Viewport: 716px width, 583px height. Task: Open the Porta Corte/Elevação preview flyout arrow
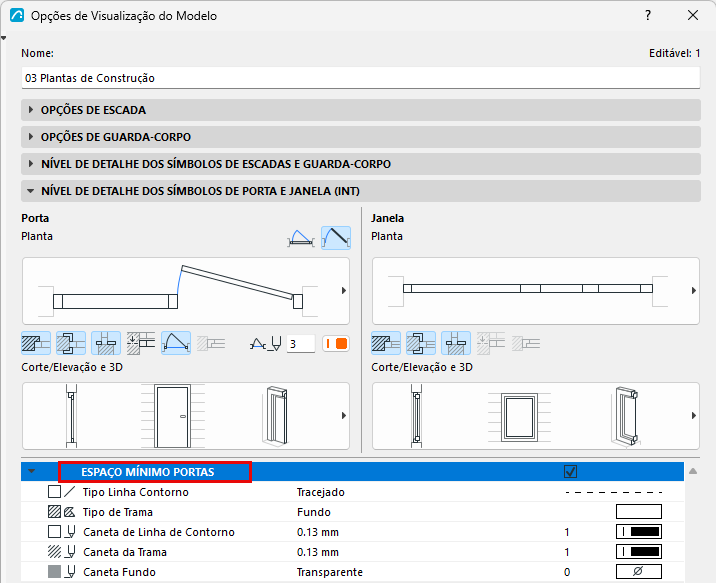pos(344,415)
